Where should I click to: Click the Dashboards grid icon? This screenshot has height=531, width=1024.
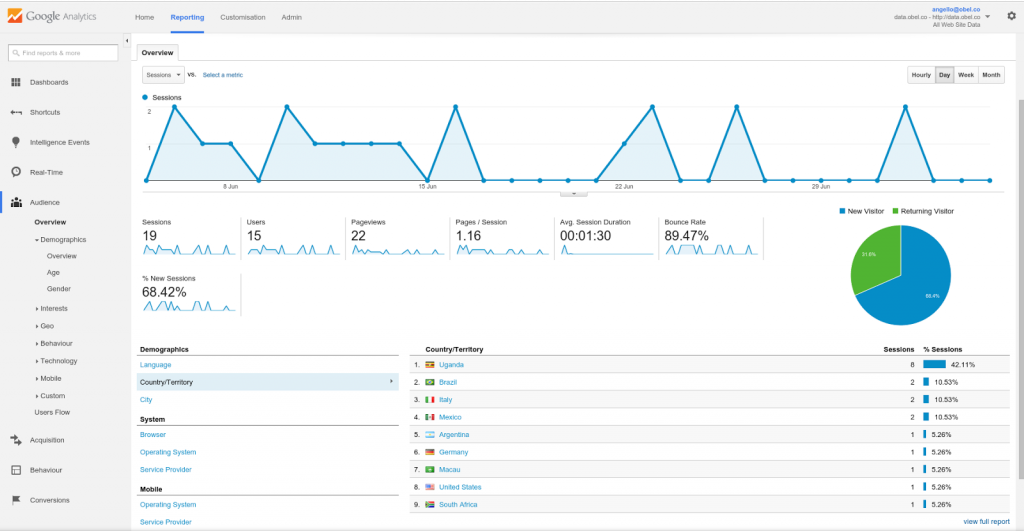[16, 82]
